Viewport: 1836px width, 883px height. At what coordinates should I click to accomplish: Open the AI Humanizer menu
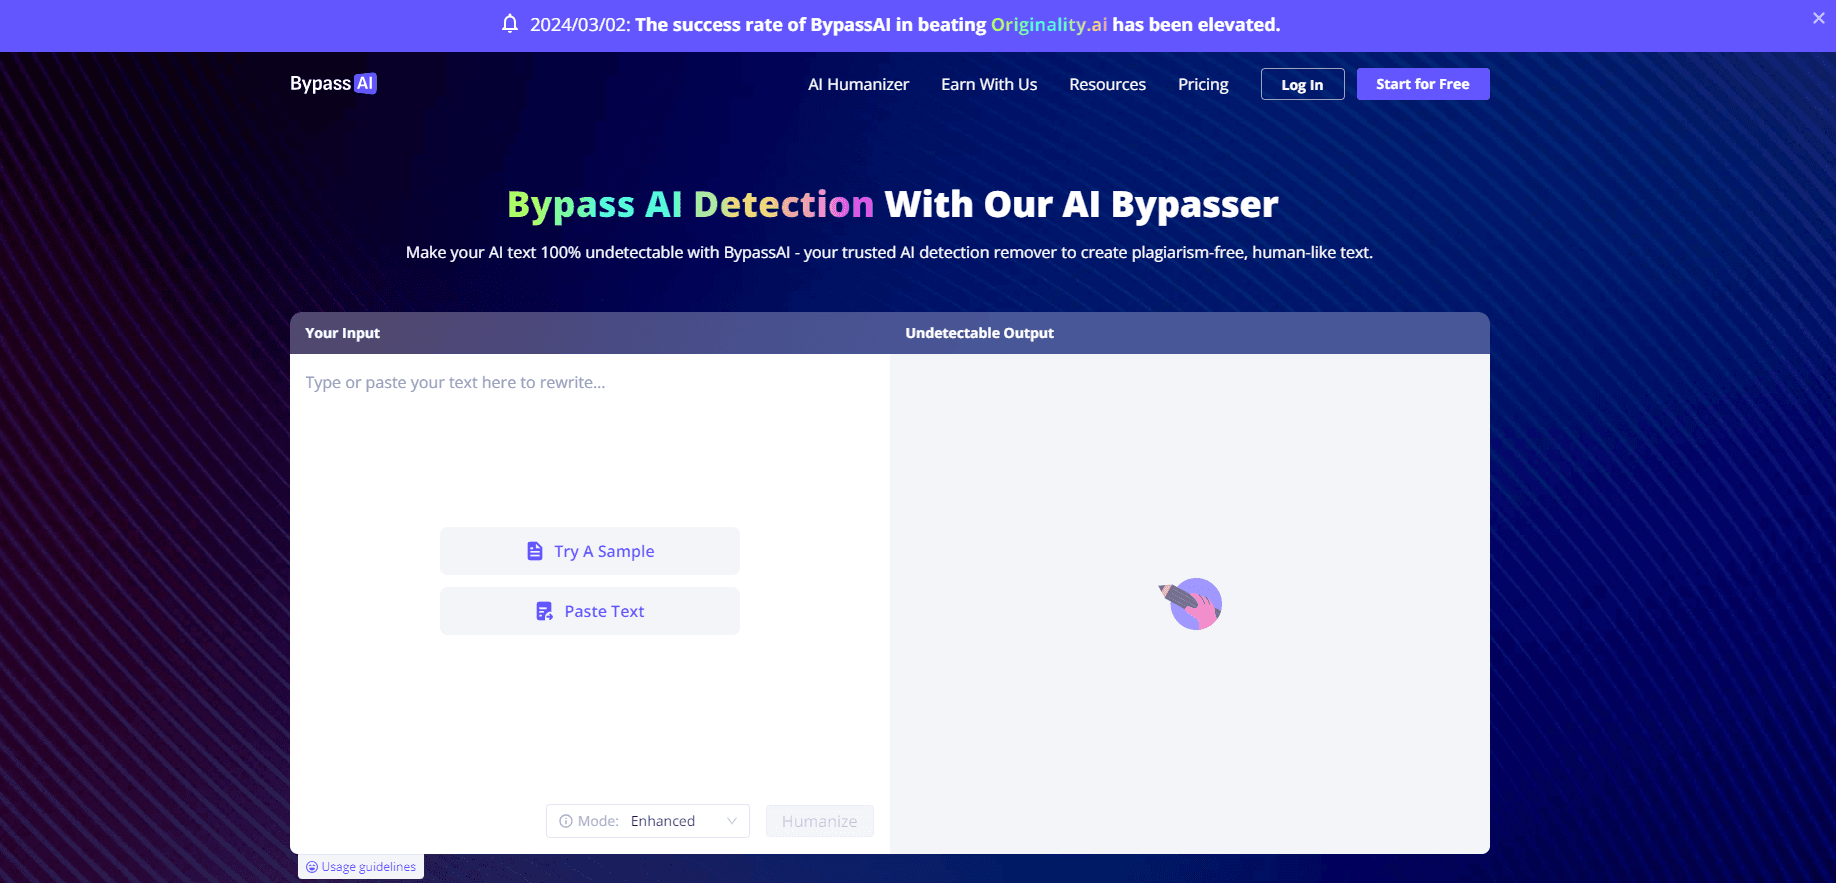point(858,84)
